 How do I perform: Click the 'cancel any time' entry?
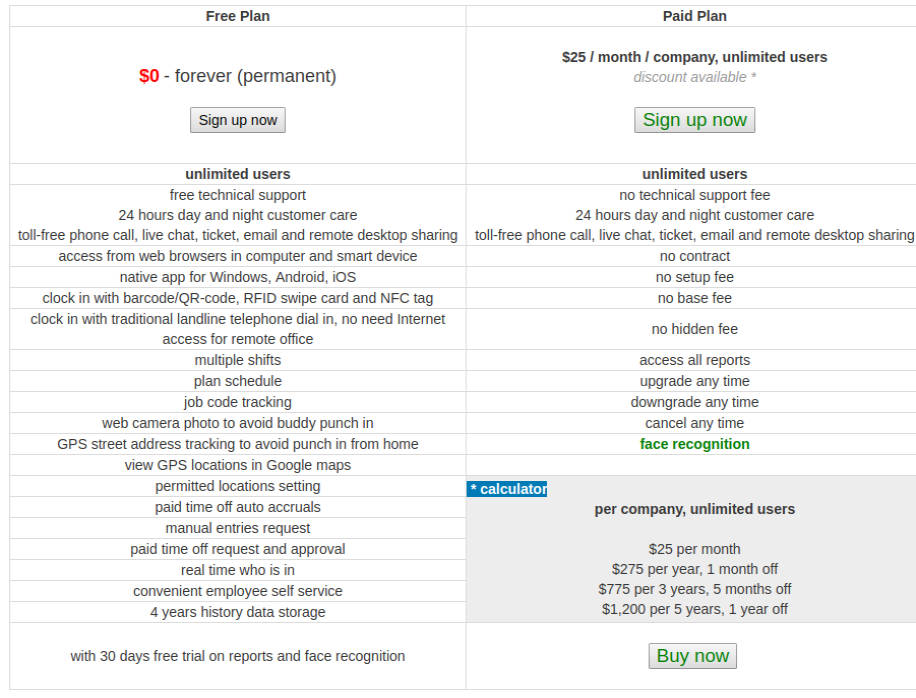pos(694,423)
